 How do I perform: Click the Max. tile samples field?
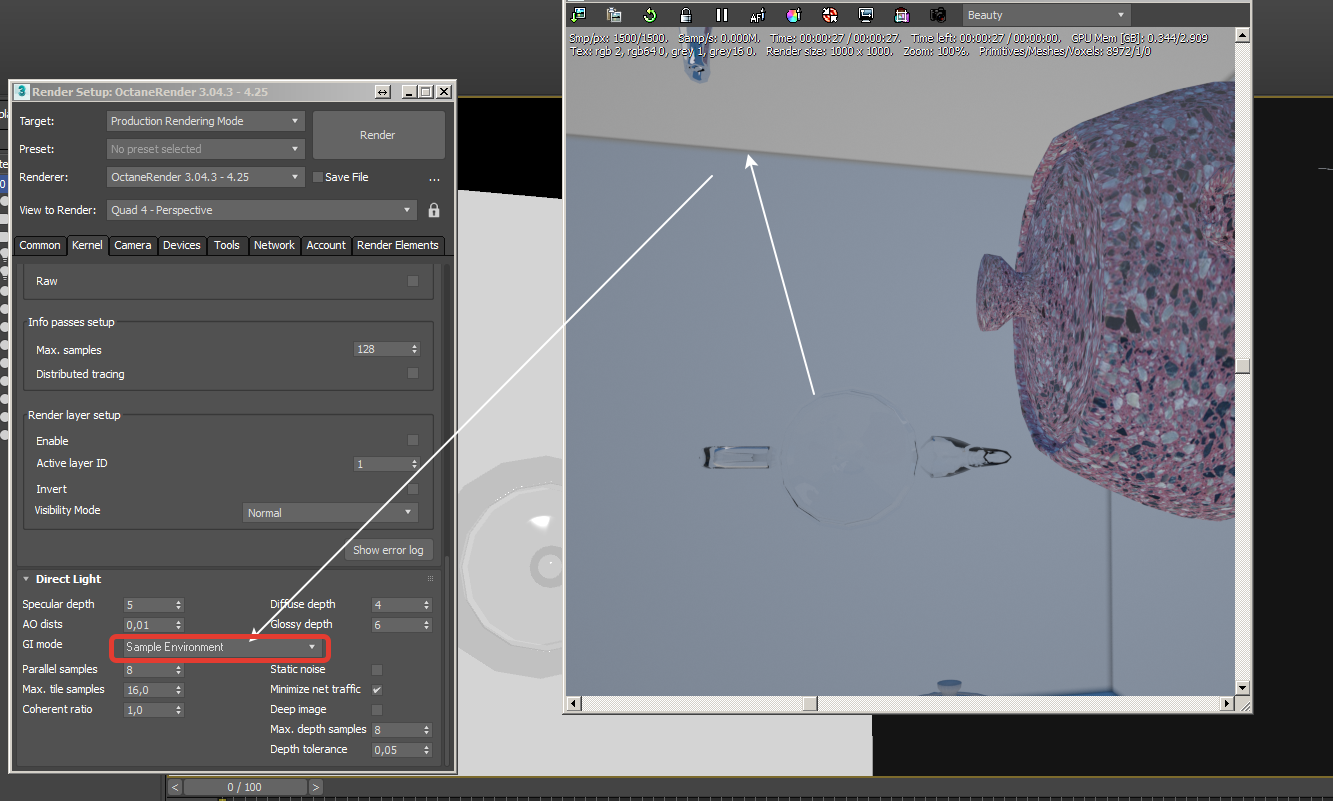148,690
